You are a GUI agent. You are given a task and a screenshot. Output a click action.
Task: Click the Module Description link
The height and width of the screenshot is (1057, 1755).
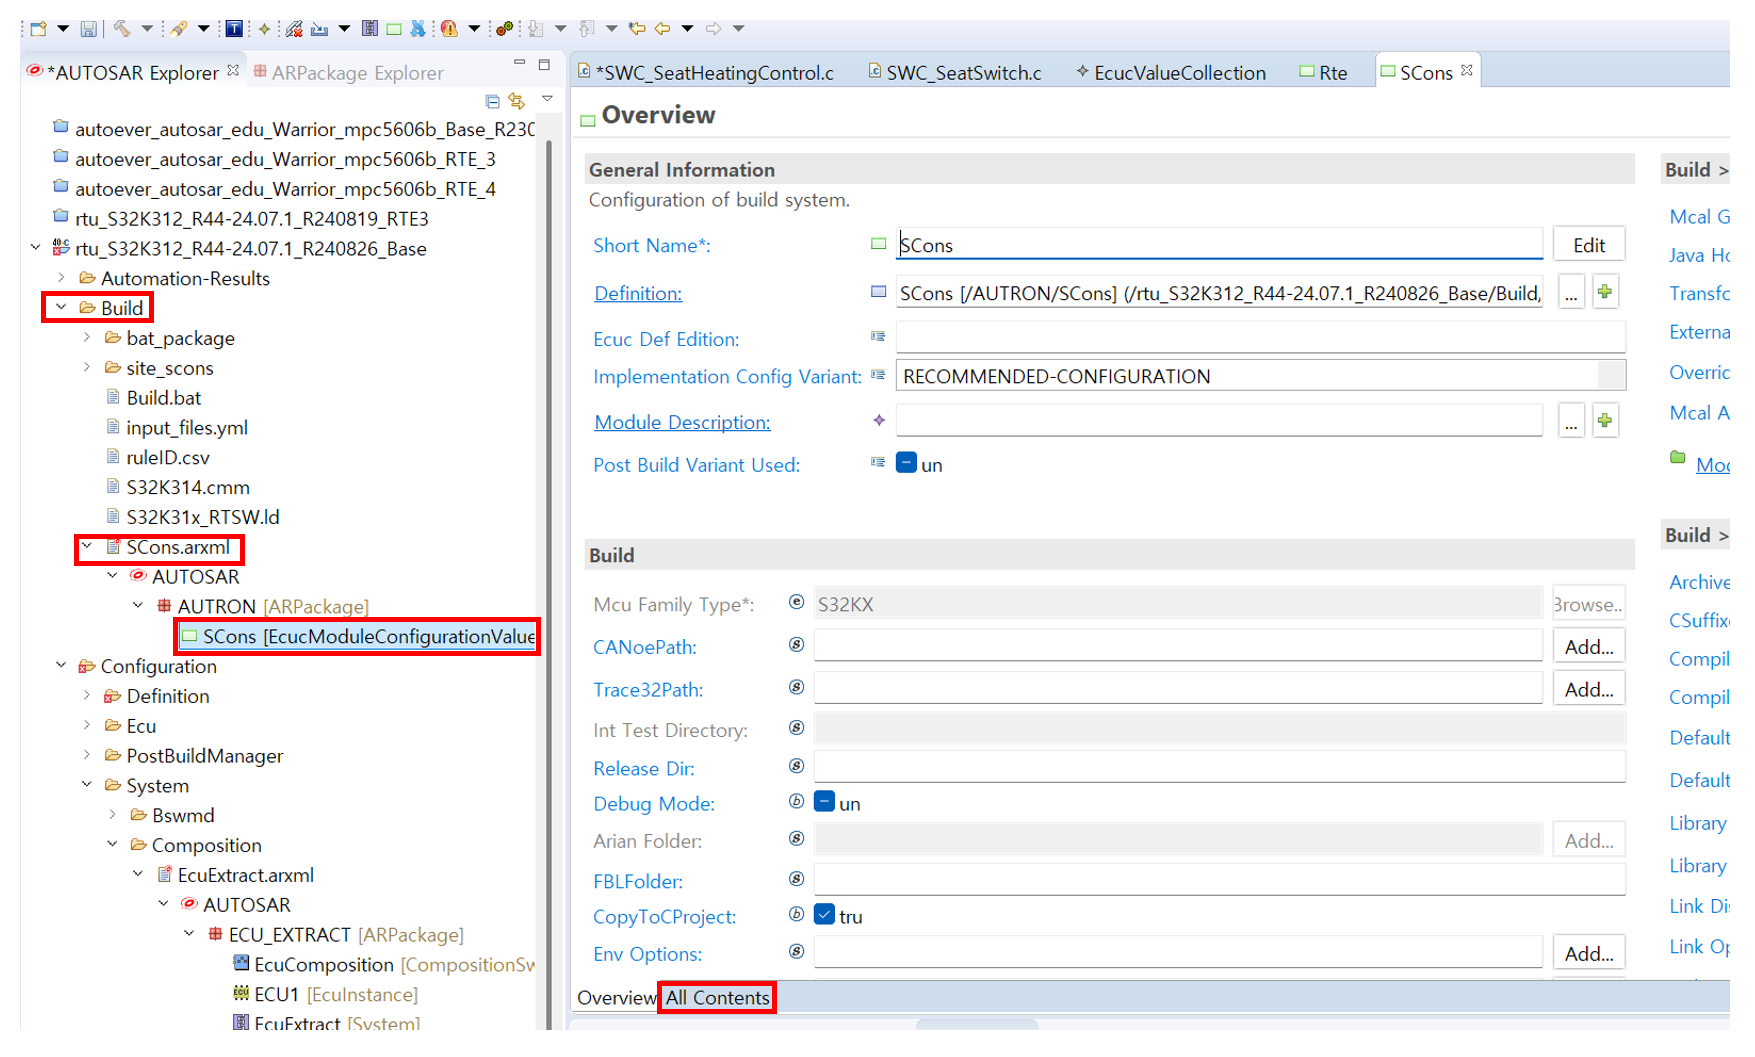click(682, 422)
